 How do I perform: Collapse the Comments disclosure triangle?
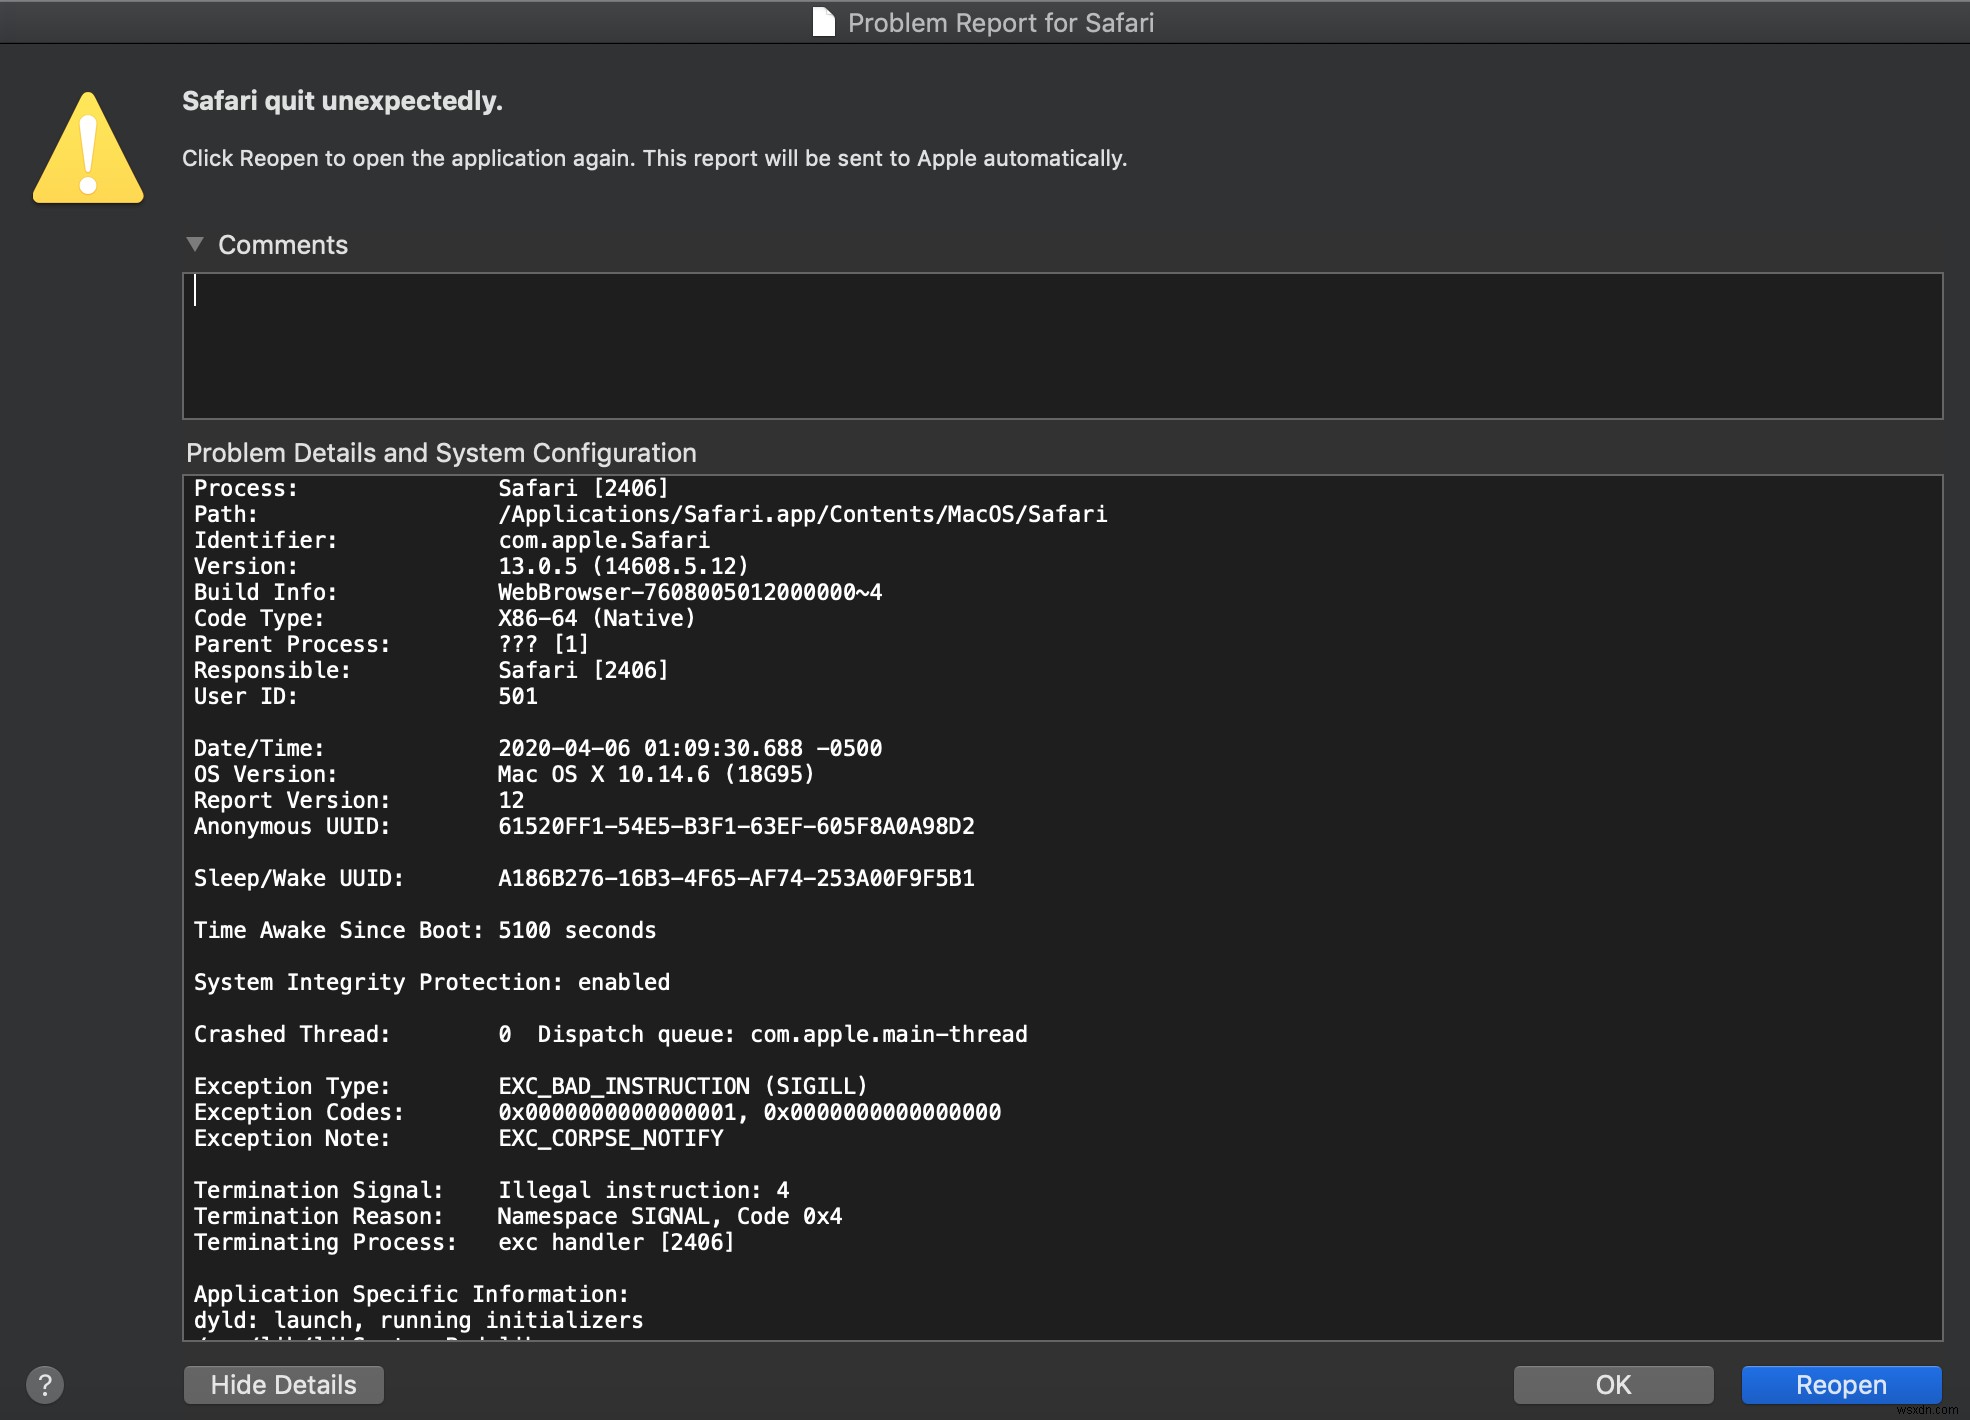[x=196, y=245]
